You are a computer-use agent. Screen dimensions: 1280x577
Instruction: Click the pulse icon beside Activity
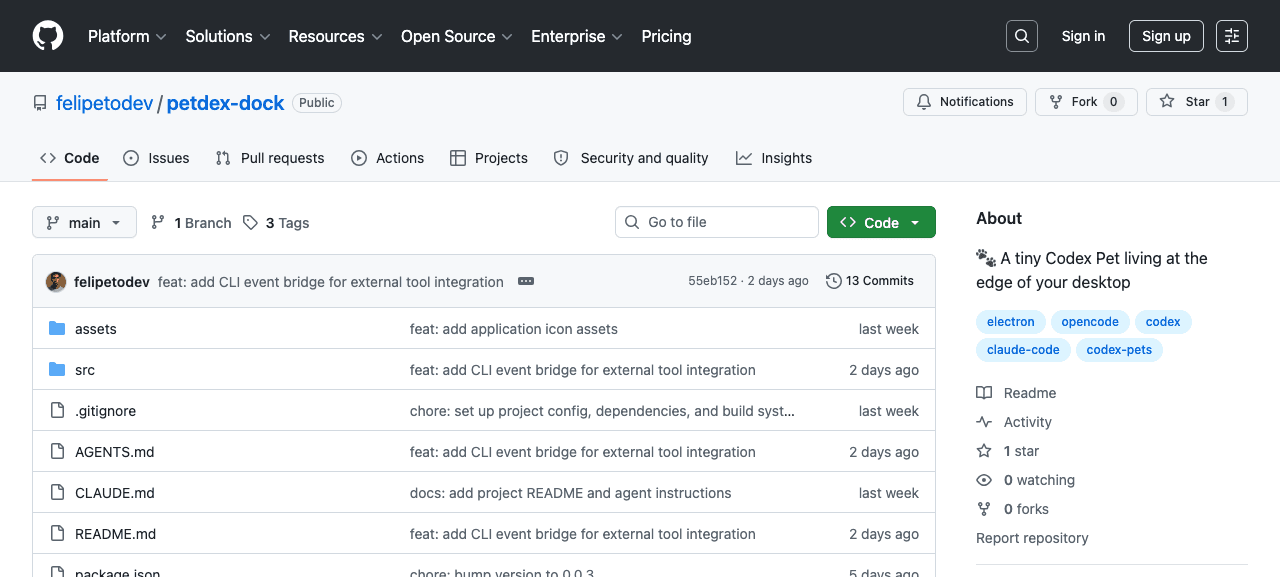pyautogui.click(x=984, y=422)
